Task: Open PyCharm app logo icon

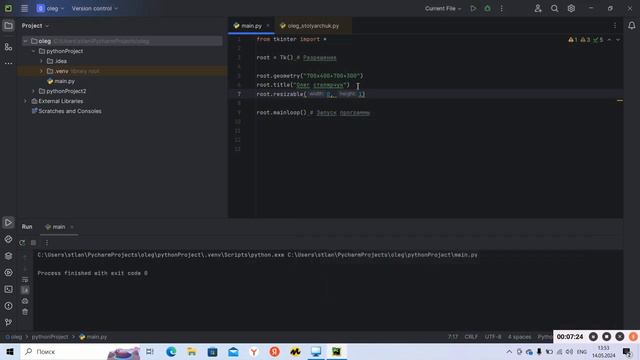Action: coord(8,8)
